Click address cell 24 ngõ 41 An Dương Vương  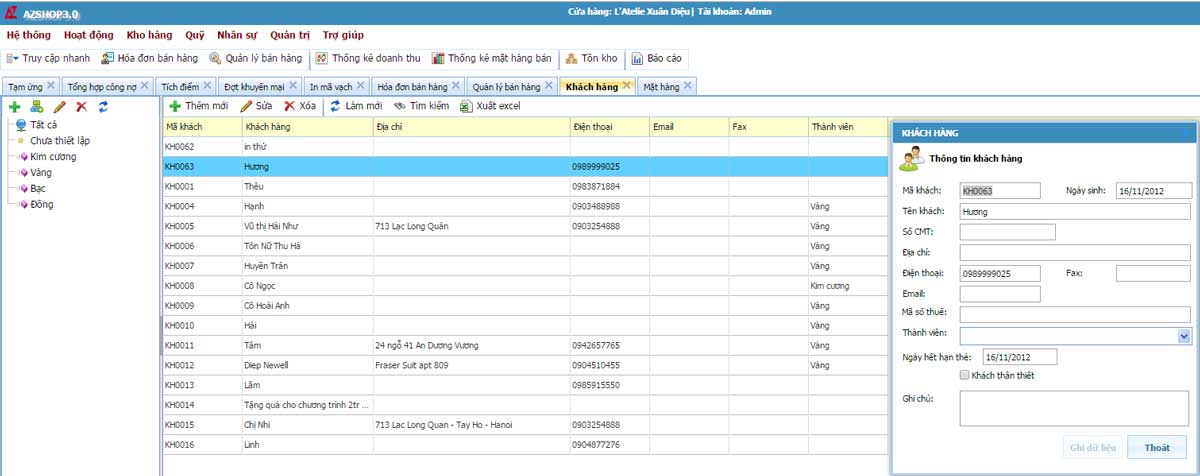click(471, 345)
